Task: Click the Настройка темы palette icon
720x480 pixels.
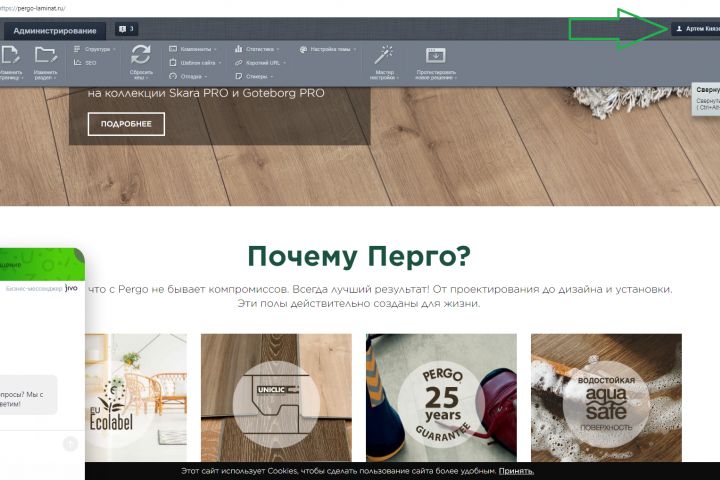Action: 303,49
